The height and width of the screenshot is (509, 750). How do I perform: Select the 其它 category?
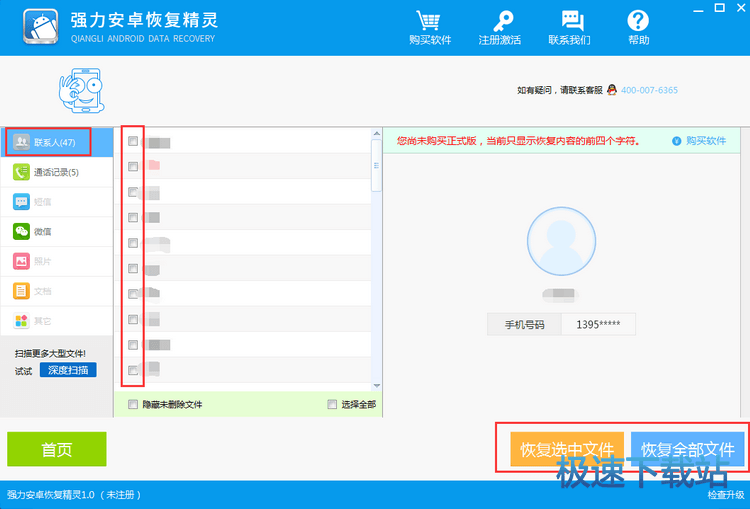[x=56, y=321]
